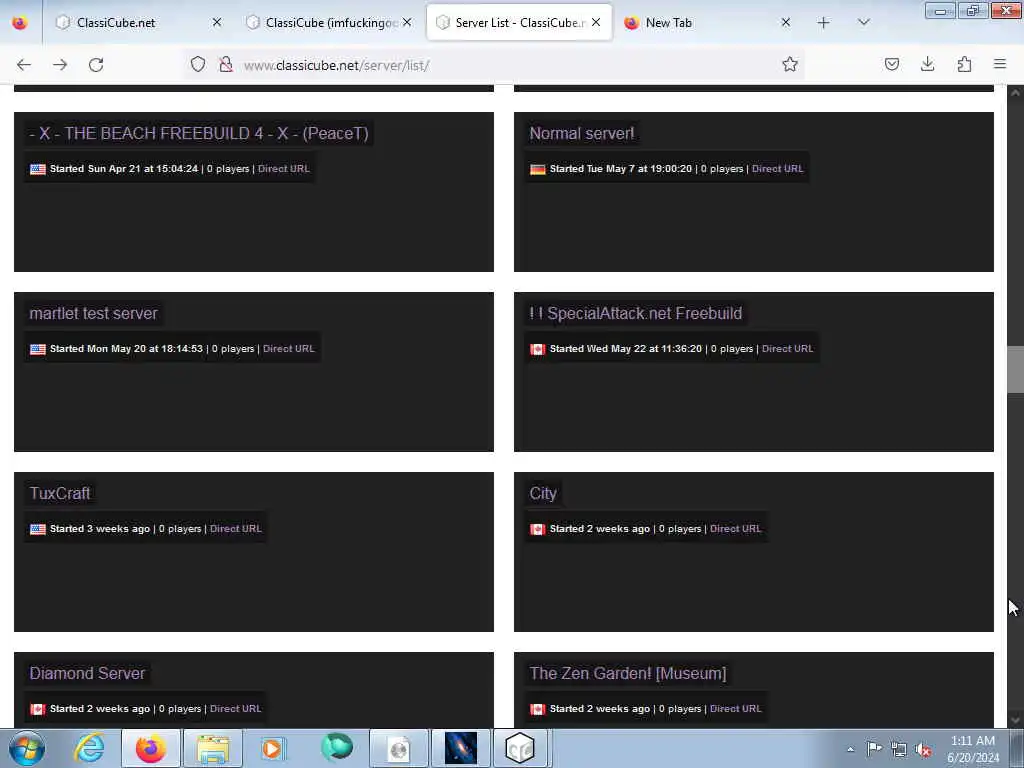The width and height of the screenshot is (1024, 768).
Task: Open the galaxy image app in taskbar
Action: pyautogui.click(x=460, y=748)
